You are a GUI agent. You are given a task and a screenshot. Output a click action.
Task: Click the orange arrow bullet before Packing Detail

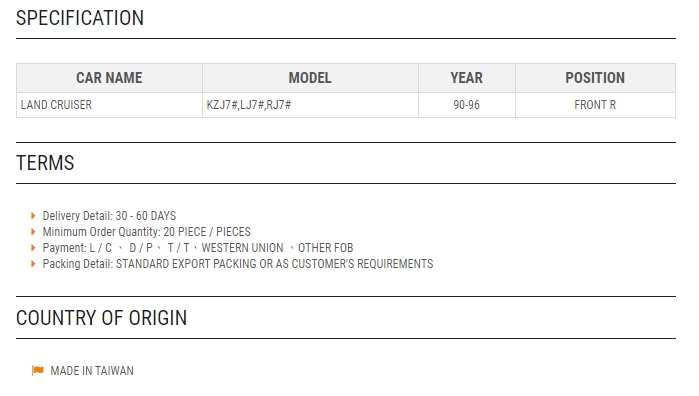click(33, 264)
